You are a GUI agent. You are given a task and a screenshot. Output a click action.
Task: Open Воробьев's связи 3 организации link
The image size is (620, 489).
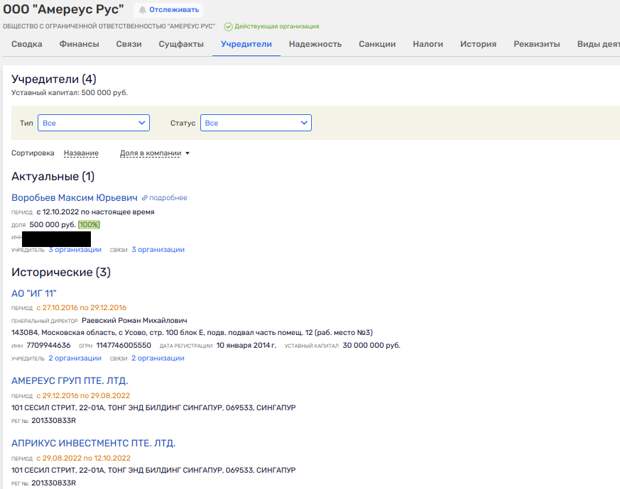[x=158, y=249]
